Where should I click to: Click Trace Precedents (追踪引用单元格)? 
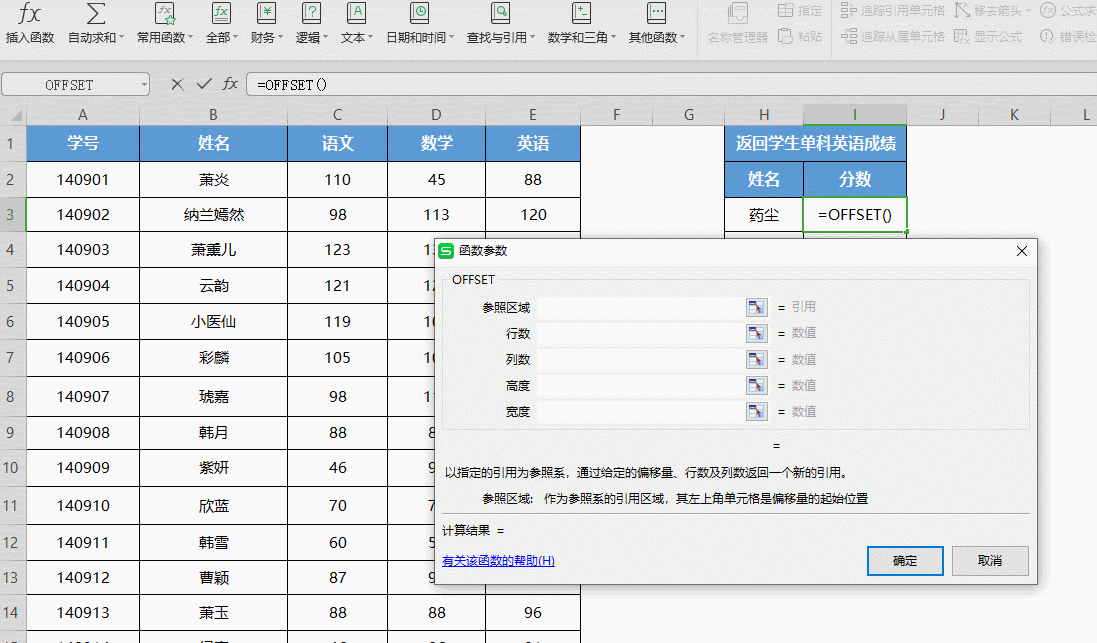pos(893,10)
